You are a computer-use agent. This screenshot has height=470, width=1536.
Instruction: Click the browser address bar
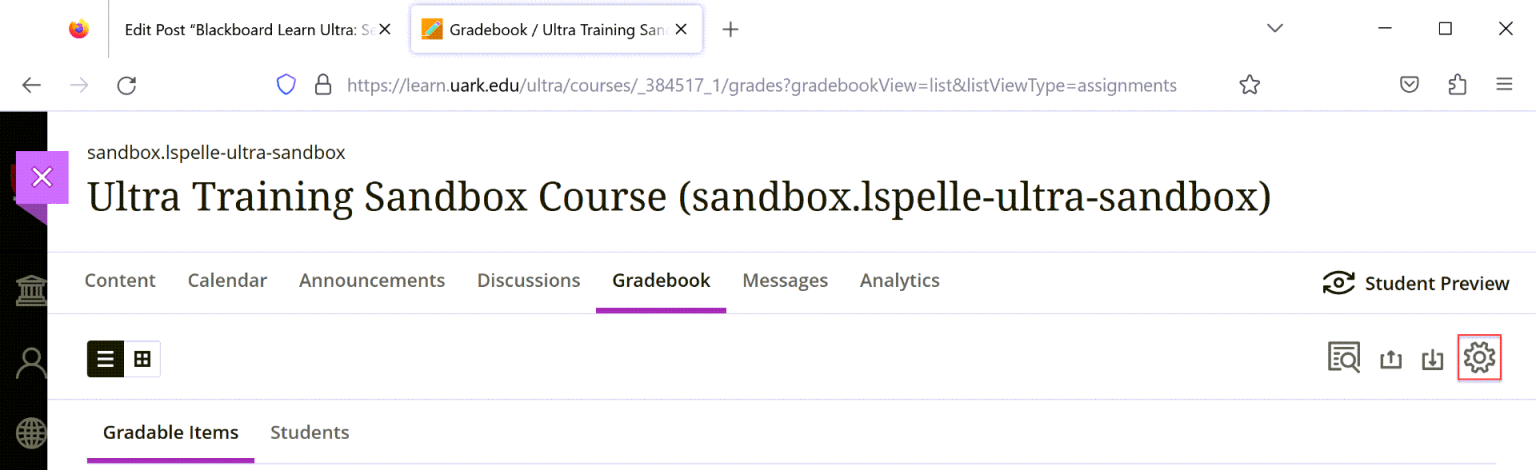click(760, 85)
